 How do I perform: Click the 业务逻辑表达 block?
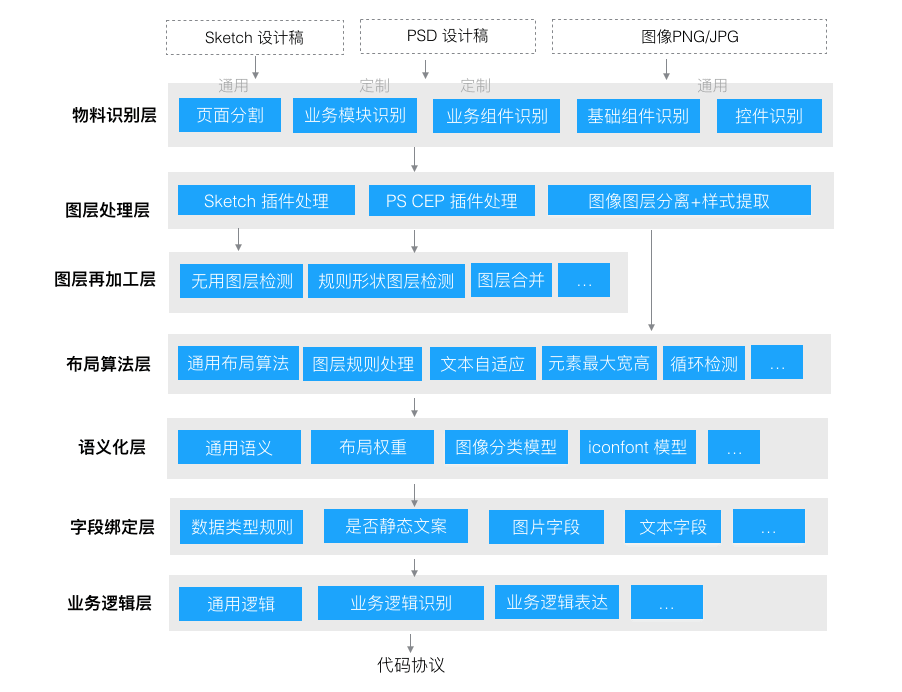557,602
